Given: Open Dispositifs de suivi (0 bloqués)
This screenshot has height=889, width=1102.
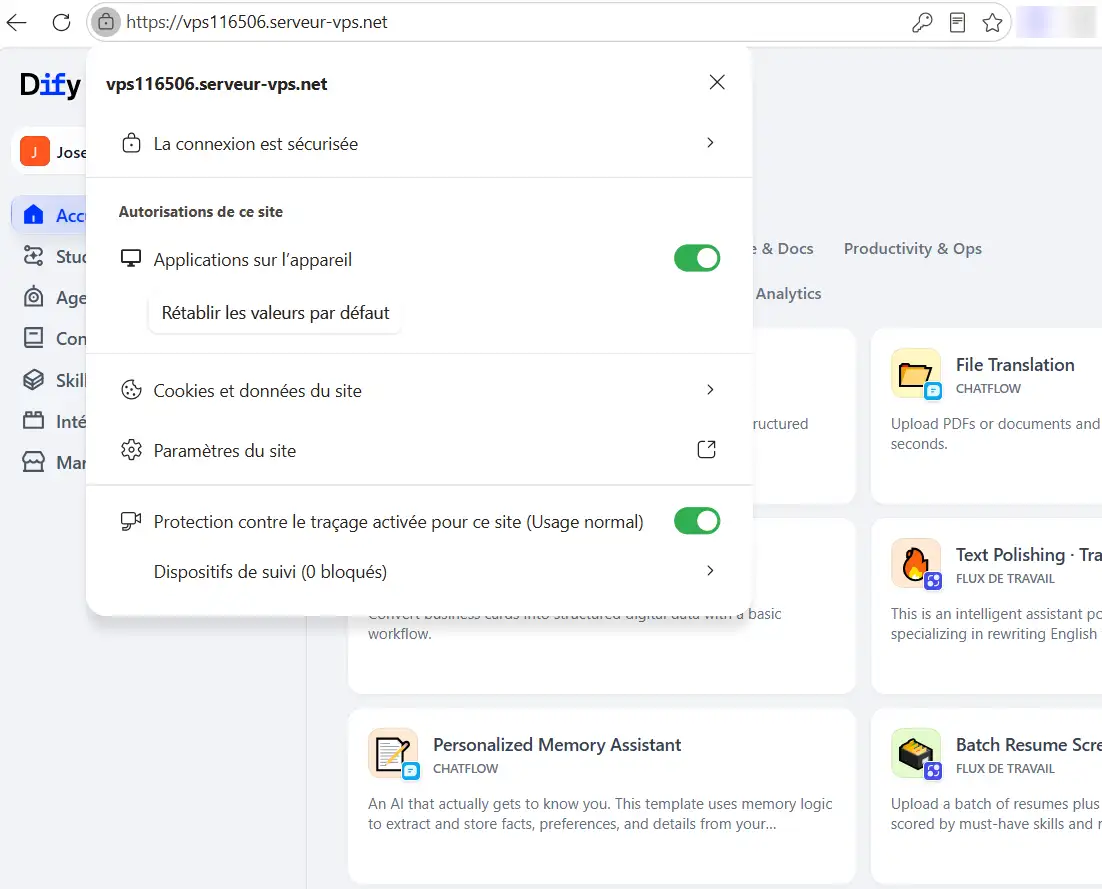Looking at the screenshot, I should [x=419, y=571].
